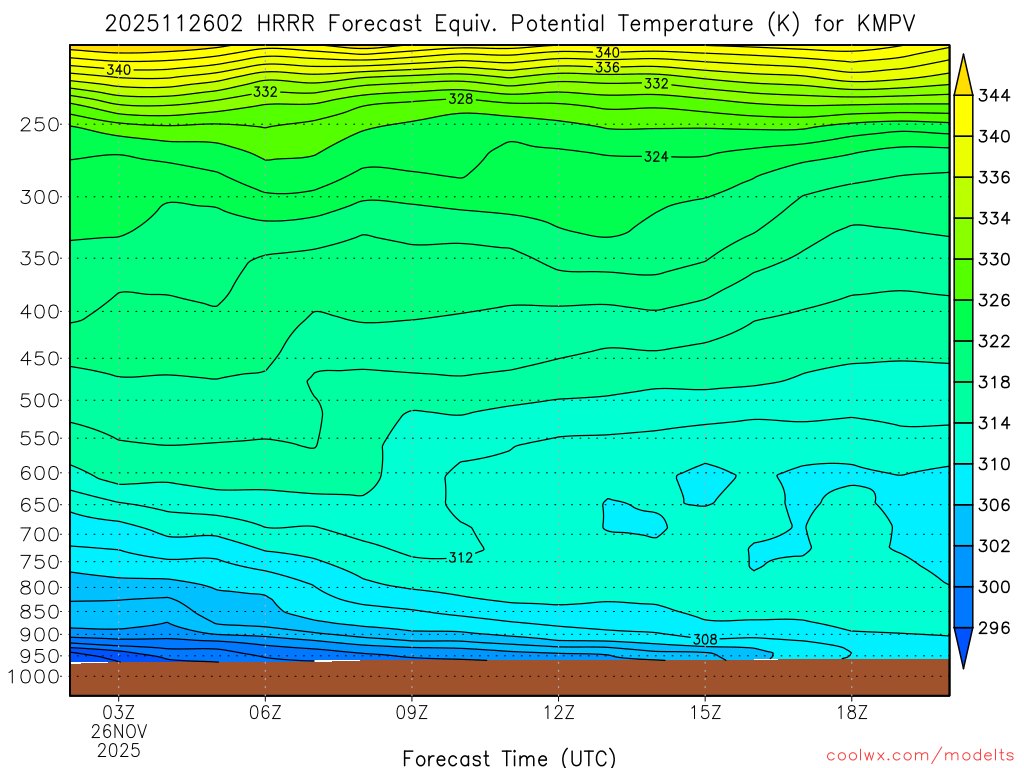The width and height of the screenshot is (1024, 768).
Task: Click the 700 pressure level axis label
Action: pos(40,534)
